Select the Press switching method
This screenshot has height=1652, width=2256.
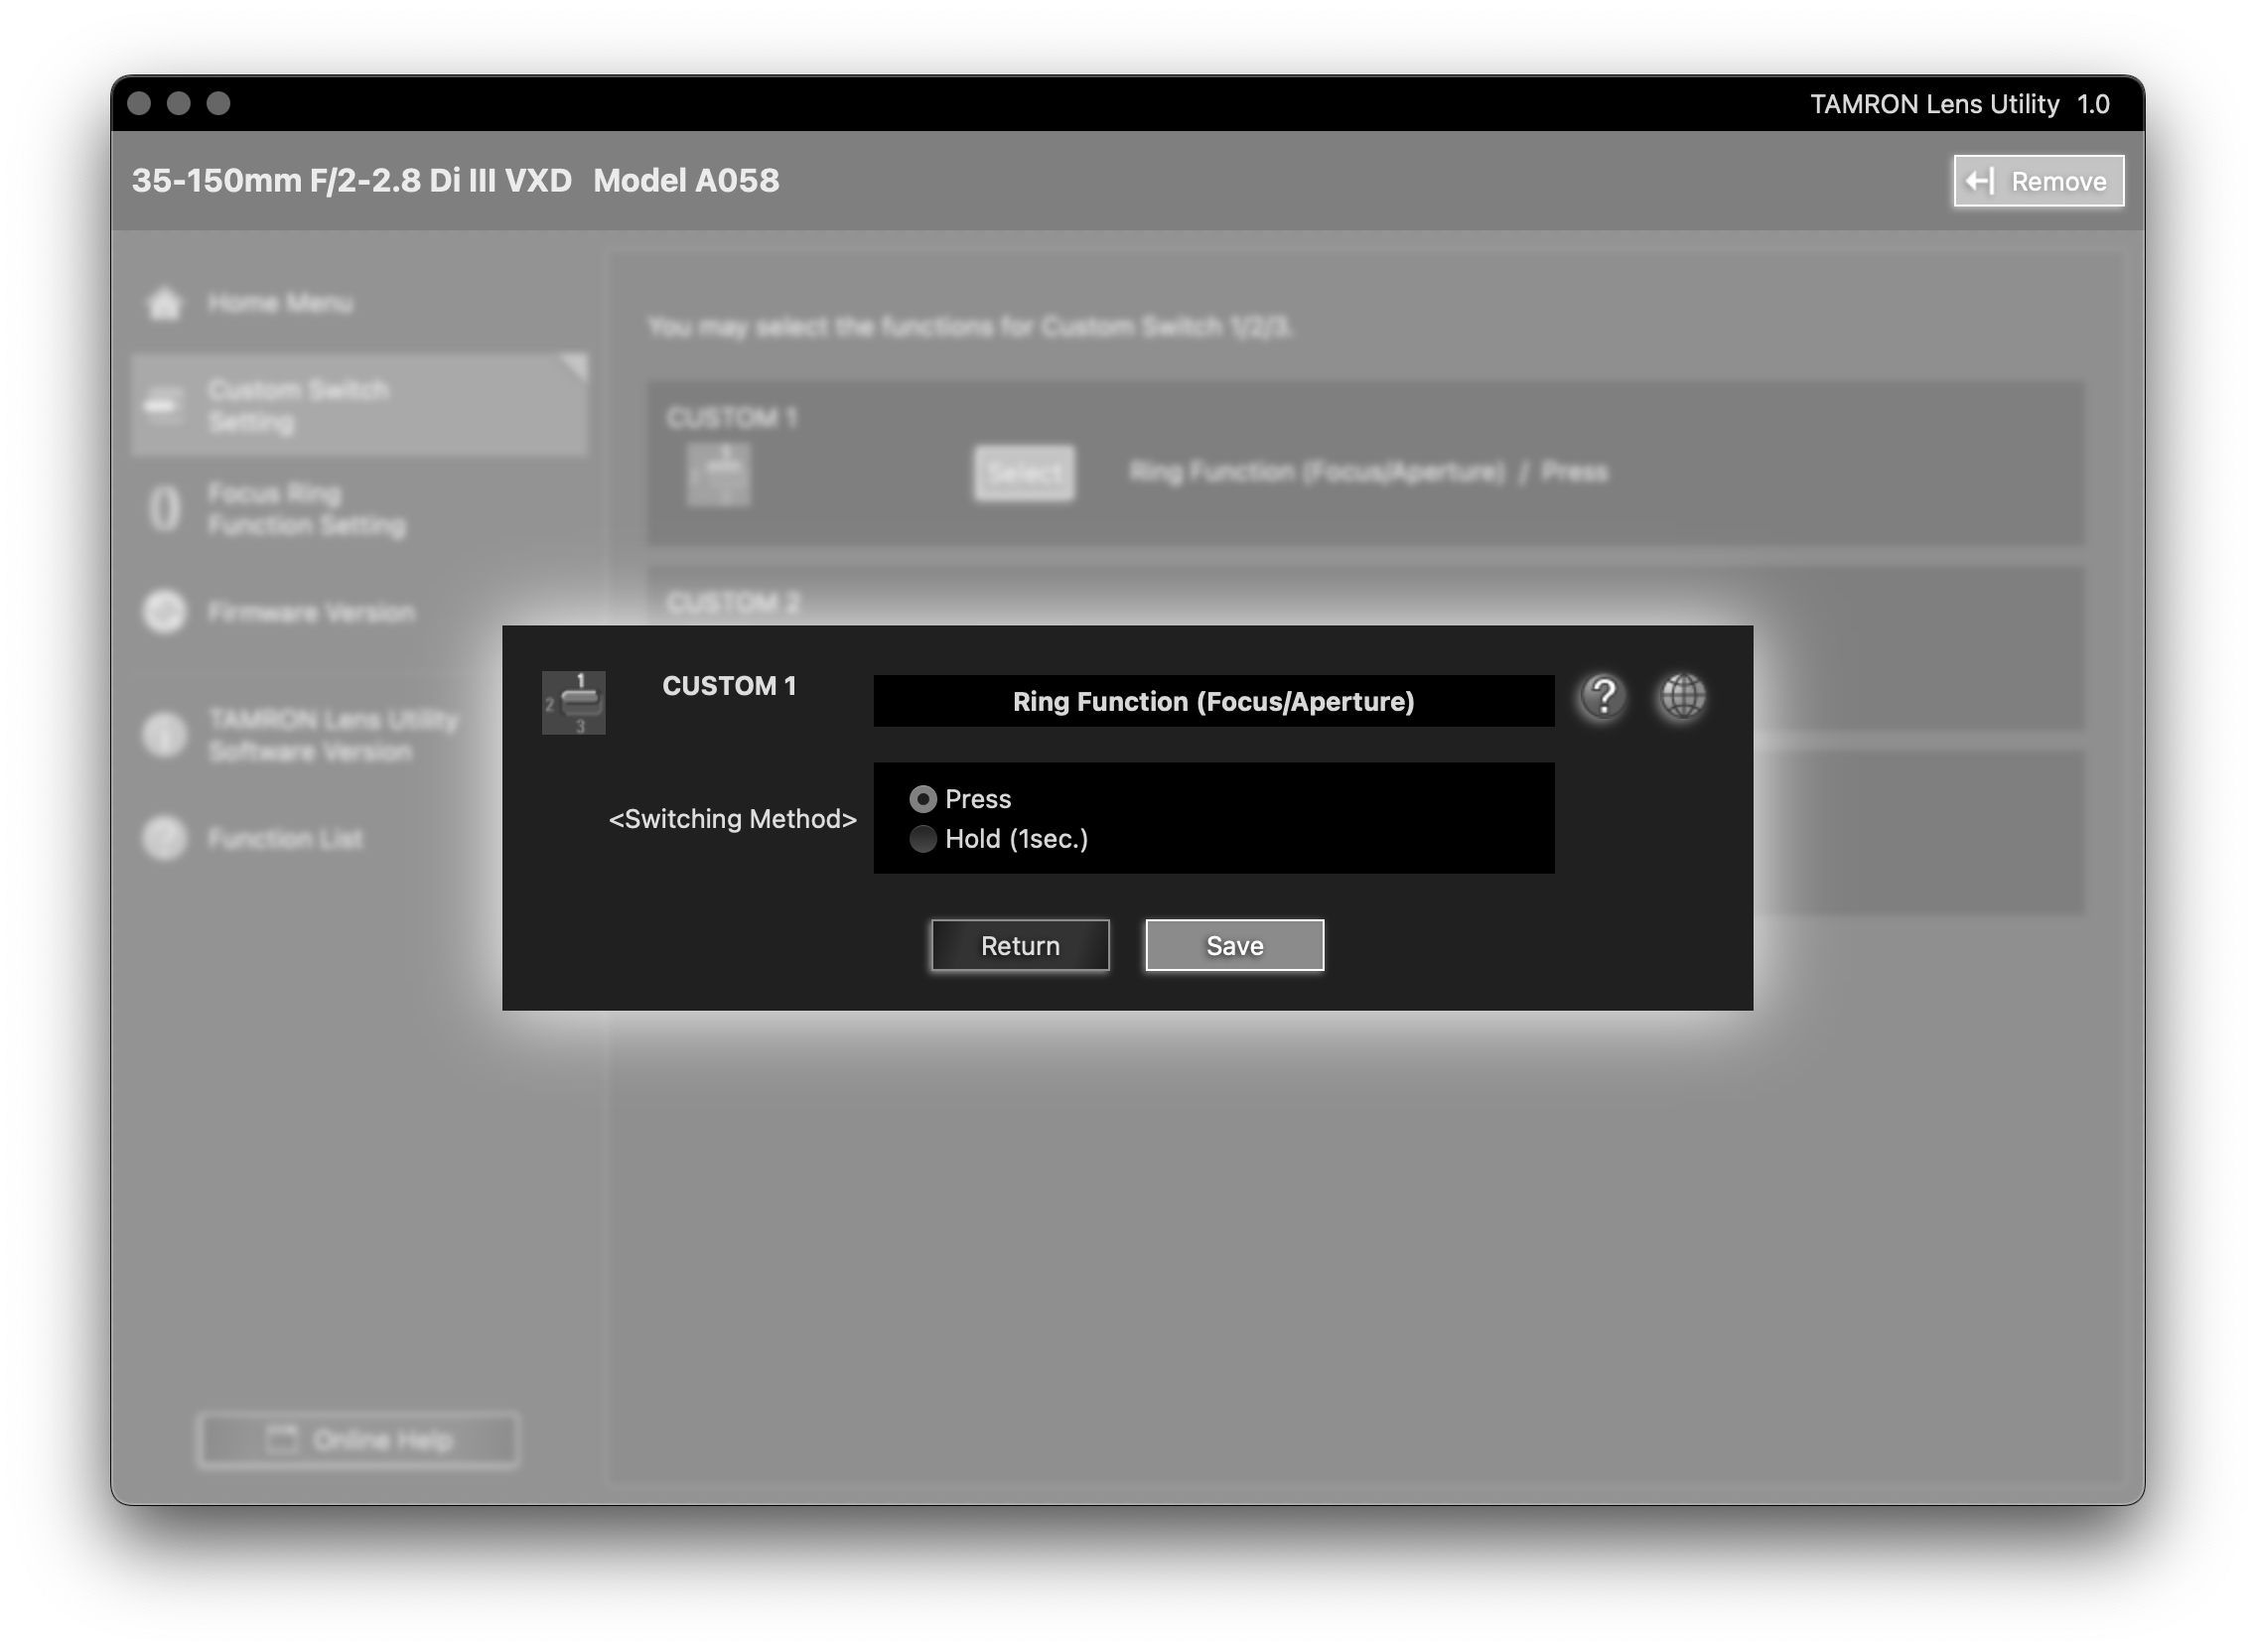pyautogui.click(x=923, y=799)
